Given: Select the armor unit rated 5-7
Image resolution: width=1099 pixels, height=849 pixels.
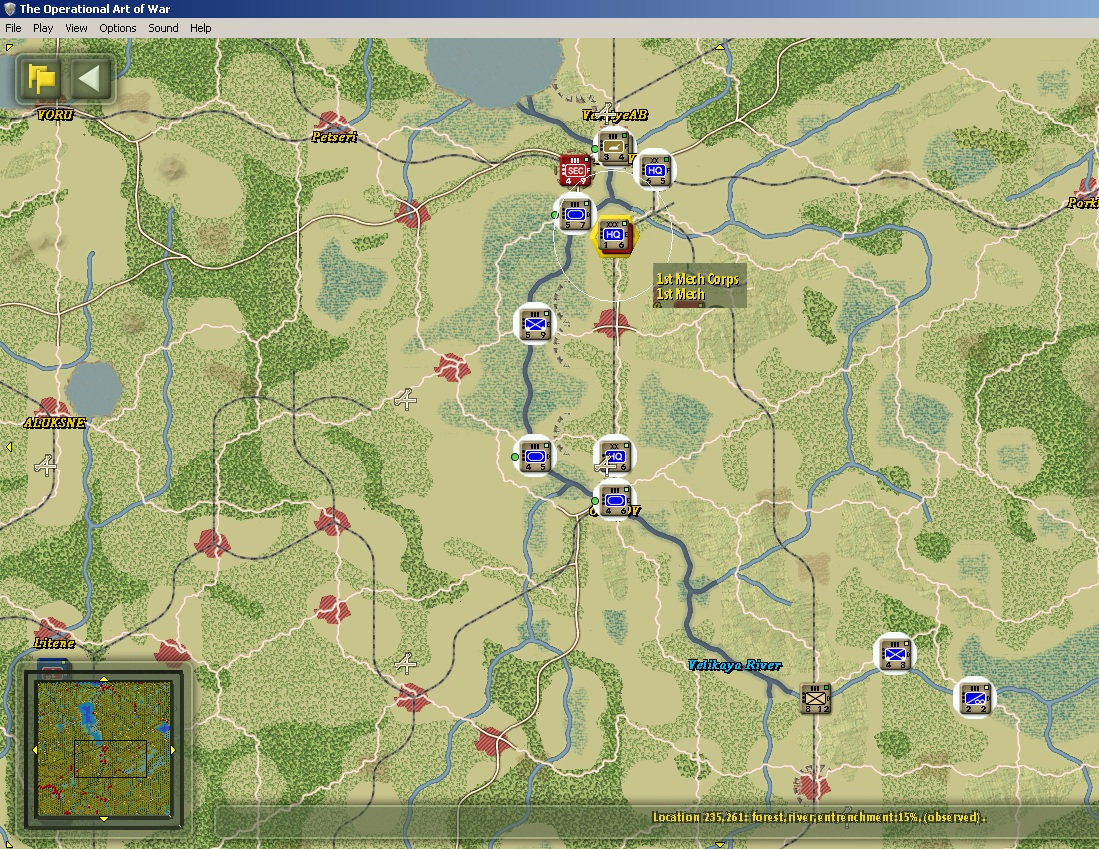Looking at the screenshot, I should pos(575,215).
